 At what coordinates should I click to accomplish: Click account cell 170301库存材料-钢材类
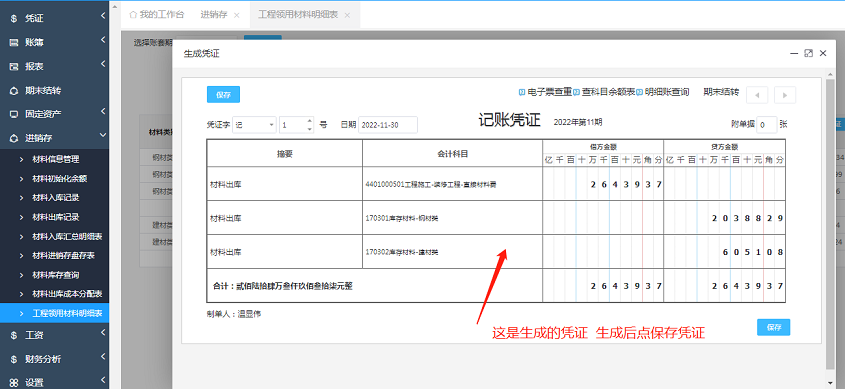click(x=452, y=218)
